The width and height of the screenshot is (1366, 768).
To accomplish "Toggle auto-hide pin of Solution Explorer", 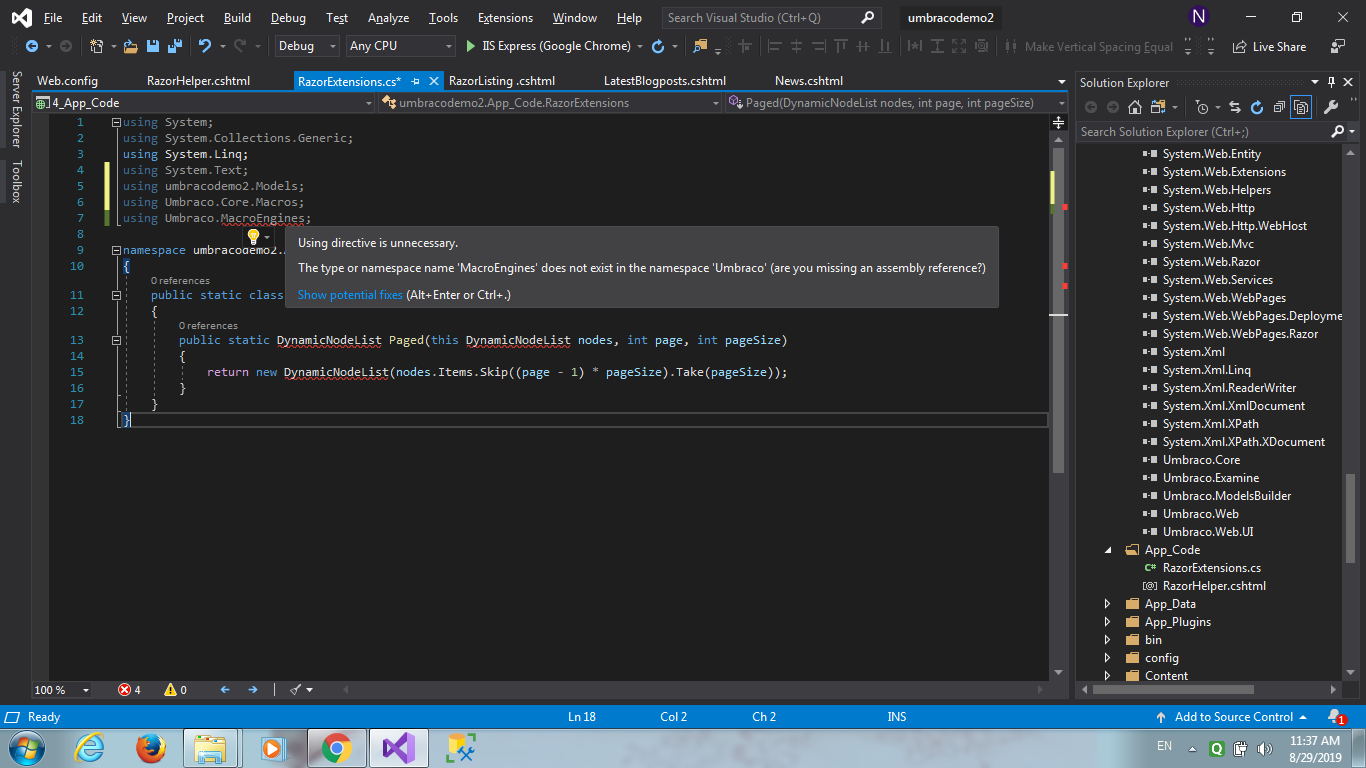I will point(1331,82).
